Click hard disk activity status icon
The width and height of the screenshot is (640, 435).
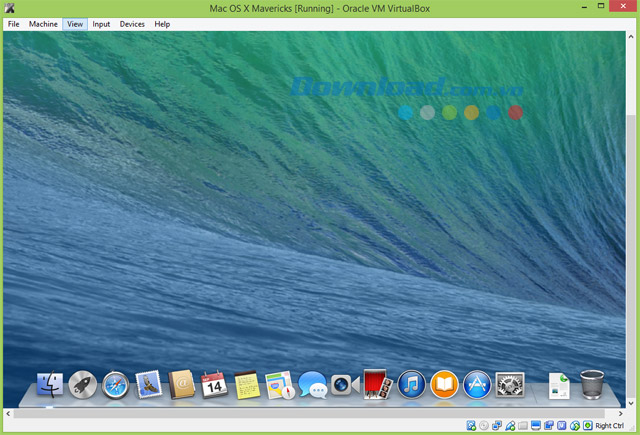[471, 426]
